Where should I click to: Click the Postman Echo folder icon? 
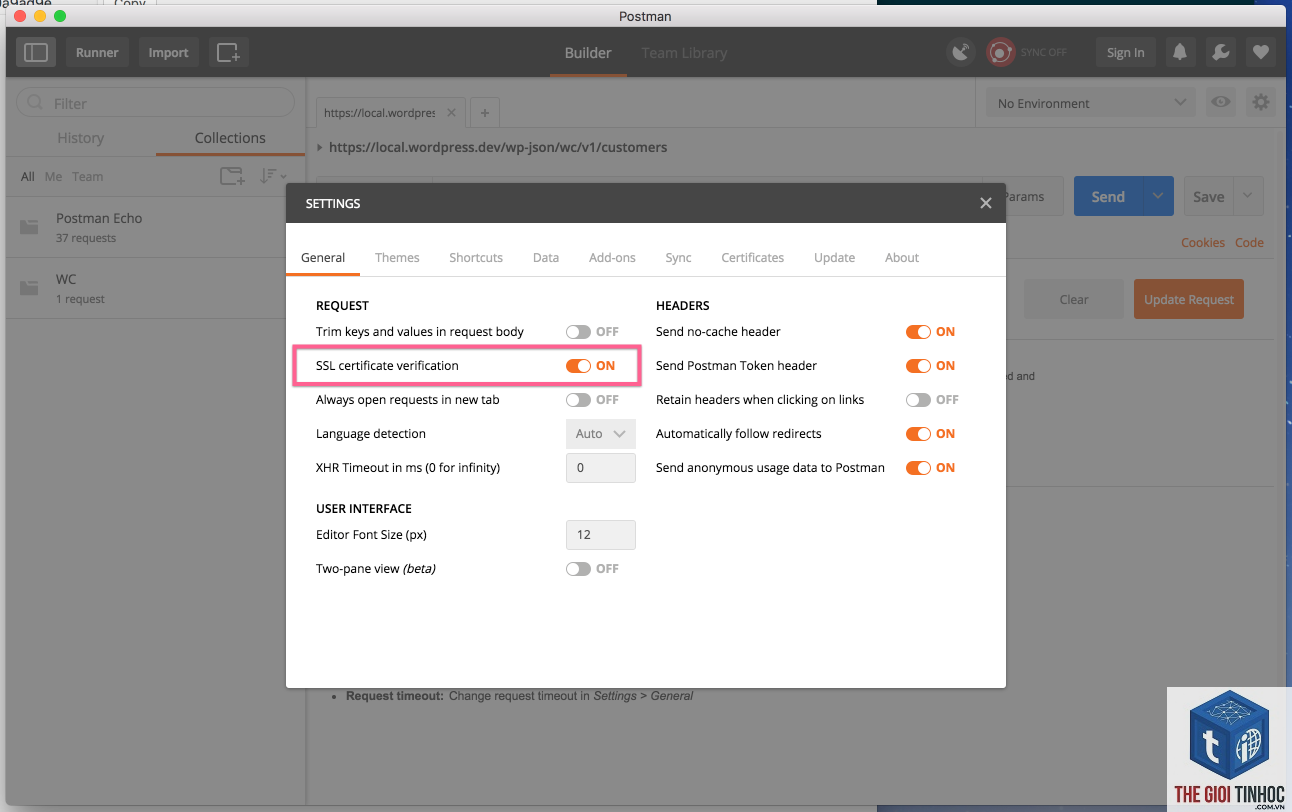[29, 227]
